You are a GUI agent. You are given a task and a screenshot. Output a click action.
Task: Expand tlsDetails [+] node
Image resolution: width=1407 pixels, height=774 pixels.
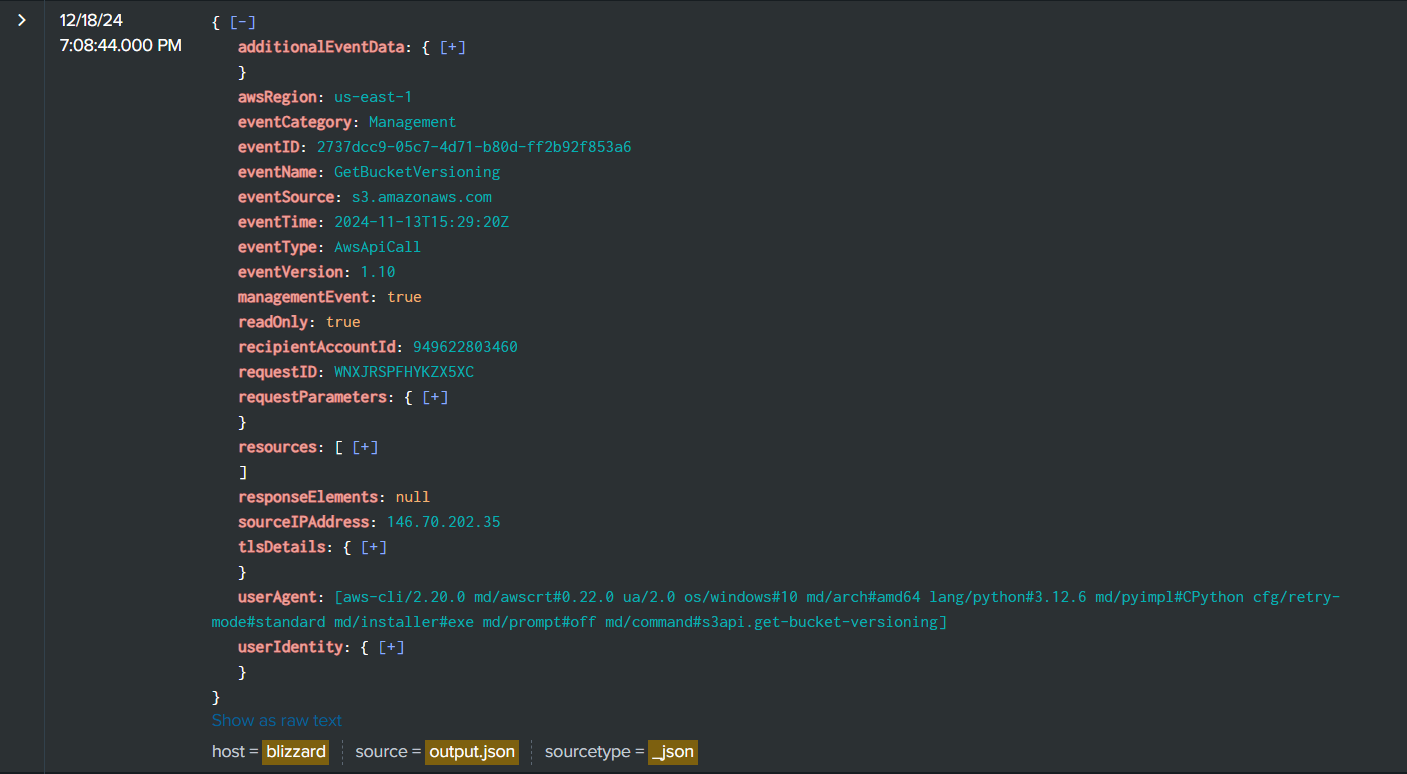pyautogui.click(x=374, y=547)
